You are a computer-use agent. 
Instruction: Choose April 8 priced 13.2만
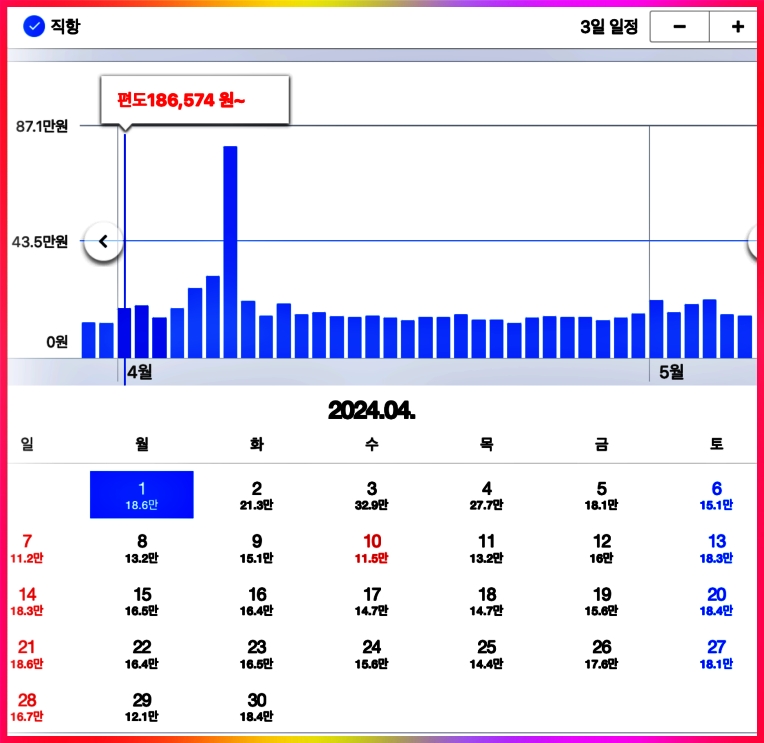[142, 549]
